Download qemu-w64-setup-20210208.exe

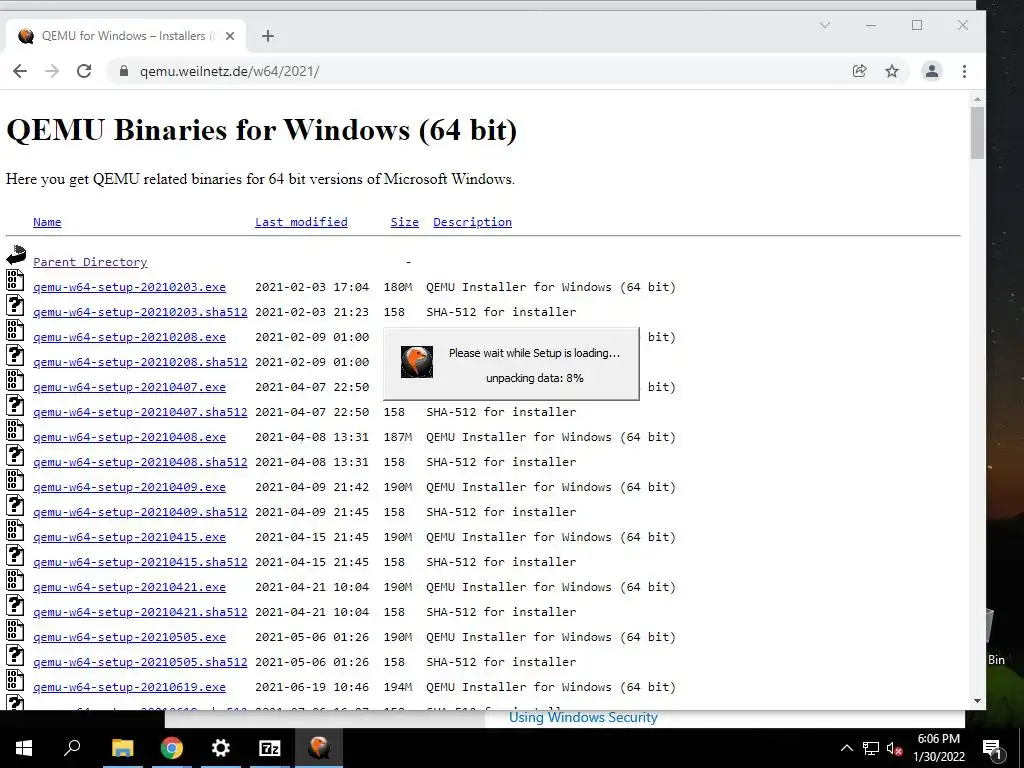[x=129, y=337]
